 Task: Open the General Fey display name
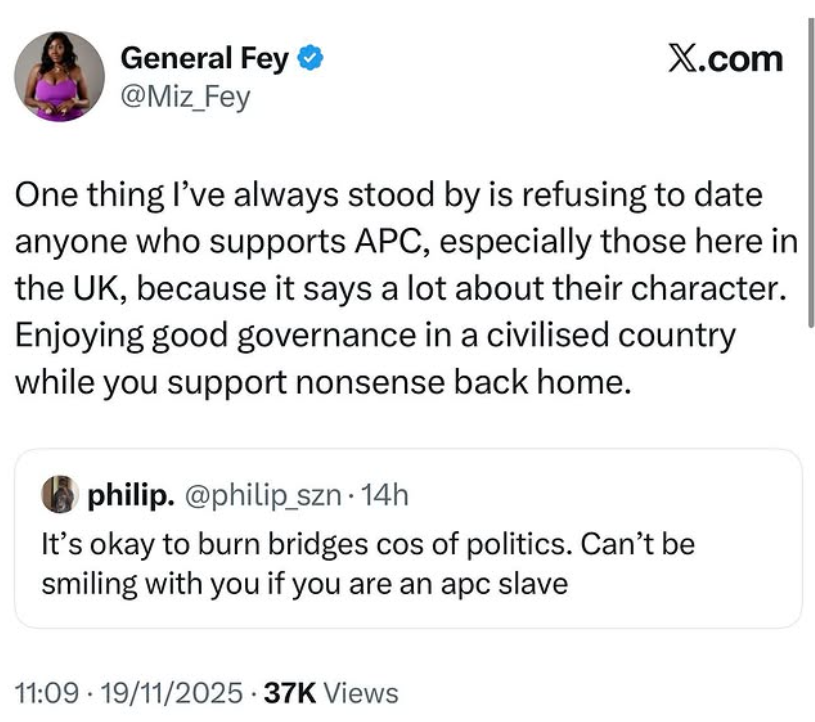coord(204,60)
